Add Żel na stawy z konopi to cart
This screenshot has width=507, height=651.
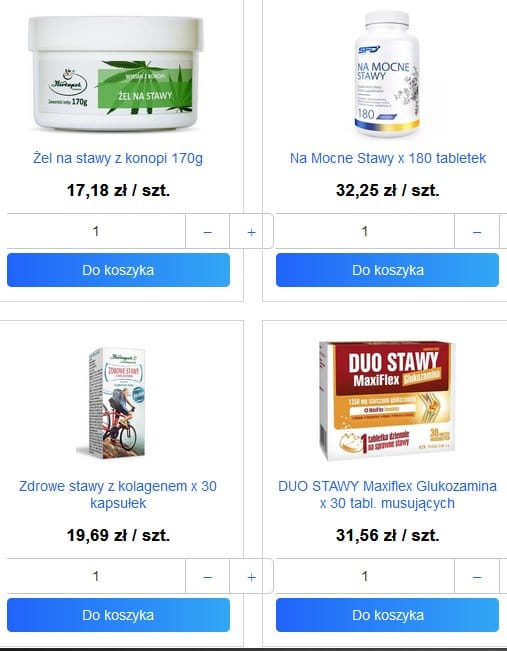(118, 270)
